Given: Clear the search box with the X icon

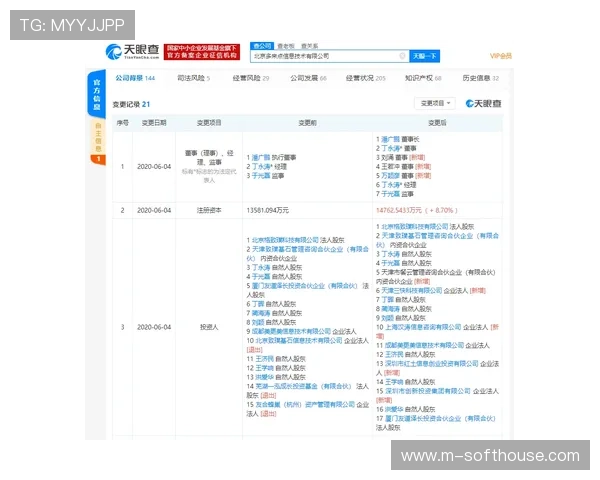Looking at the screenshot, I should coord(402,56).
